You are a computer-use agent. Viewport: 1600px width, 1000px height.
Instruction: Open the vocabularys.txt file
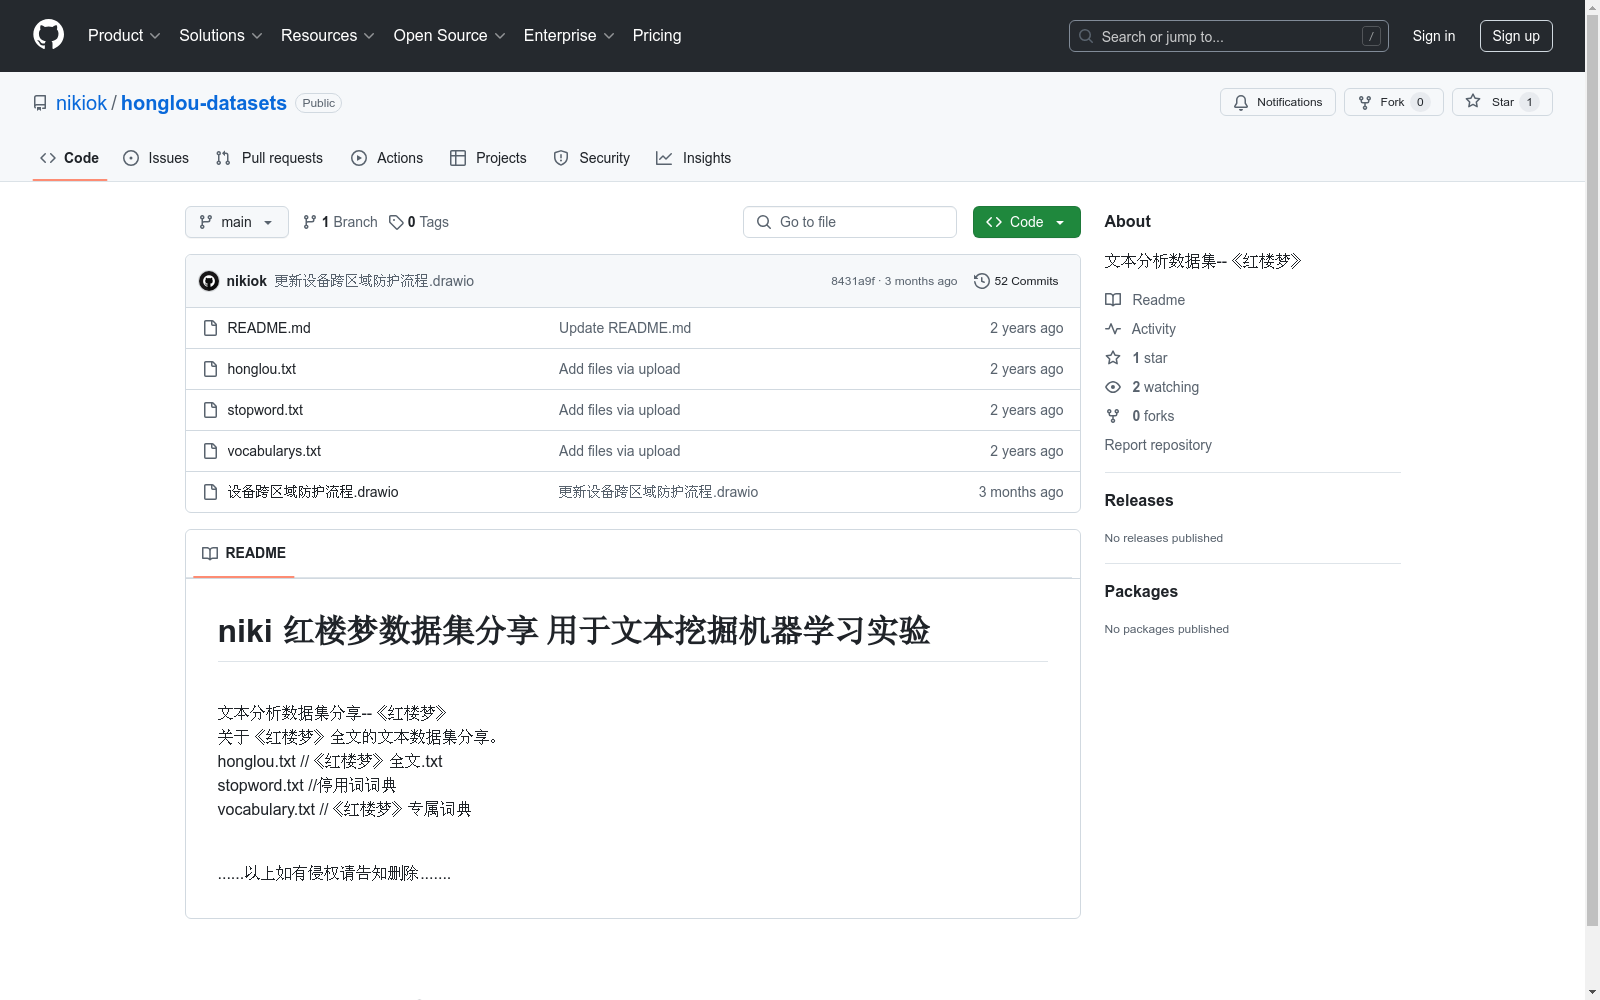tap(274, 451)
